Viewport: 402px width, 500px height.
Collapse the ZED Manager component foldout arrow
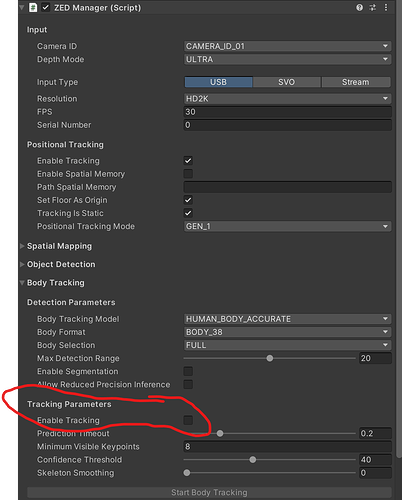click(22, 7)
